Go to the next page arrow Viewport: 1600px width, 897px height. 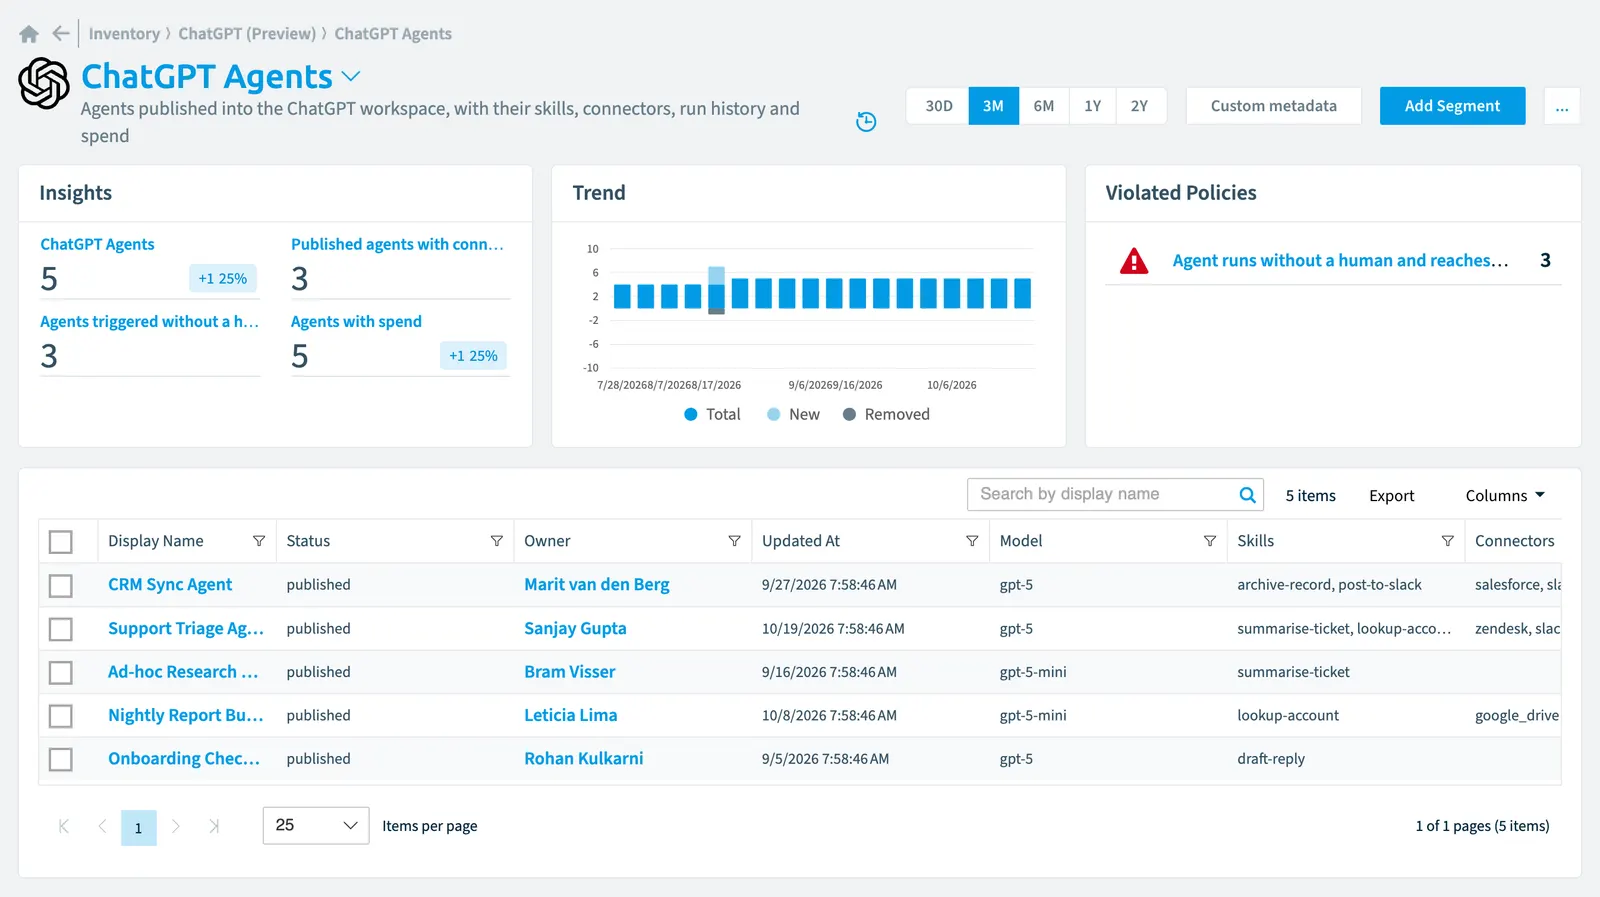176,826
